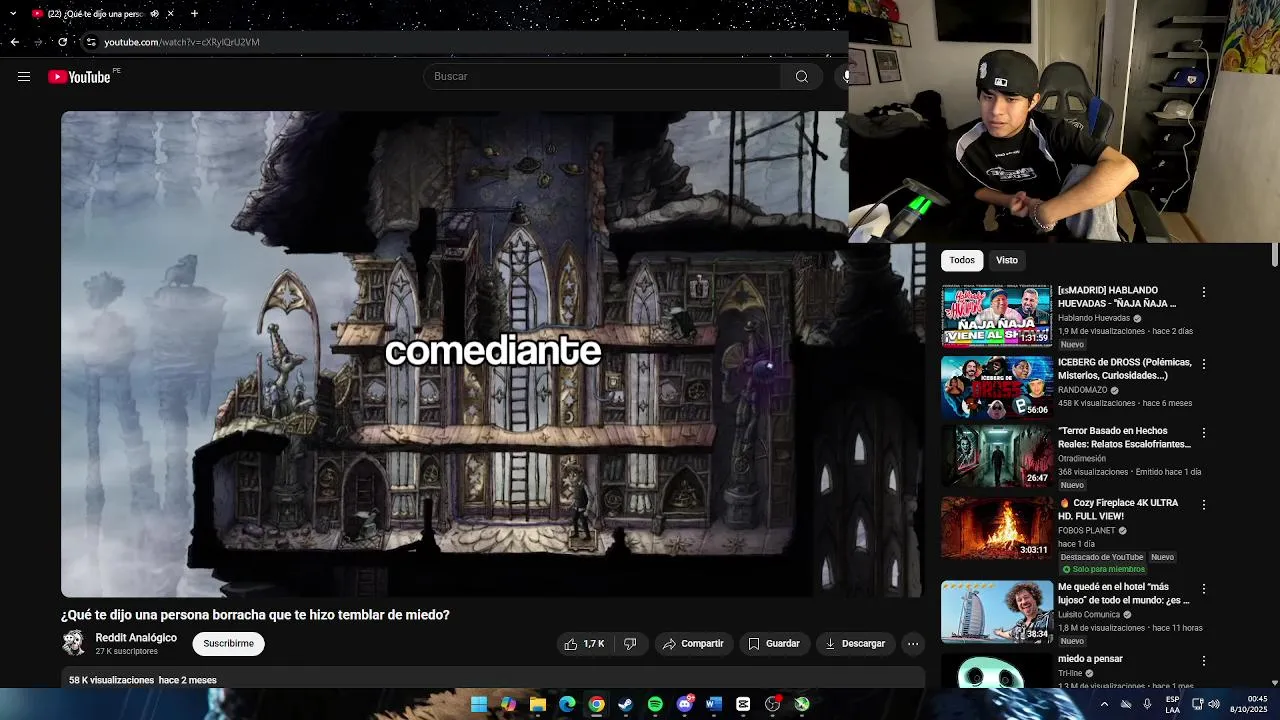Show hidden system tray icons
This screenshot has width=1280, height=720.
(1104, 704)
